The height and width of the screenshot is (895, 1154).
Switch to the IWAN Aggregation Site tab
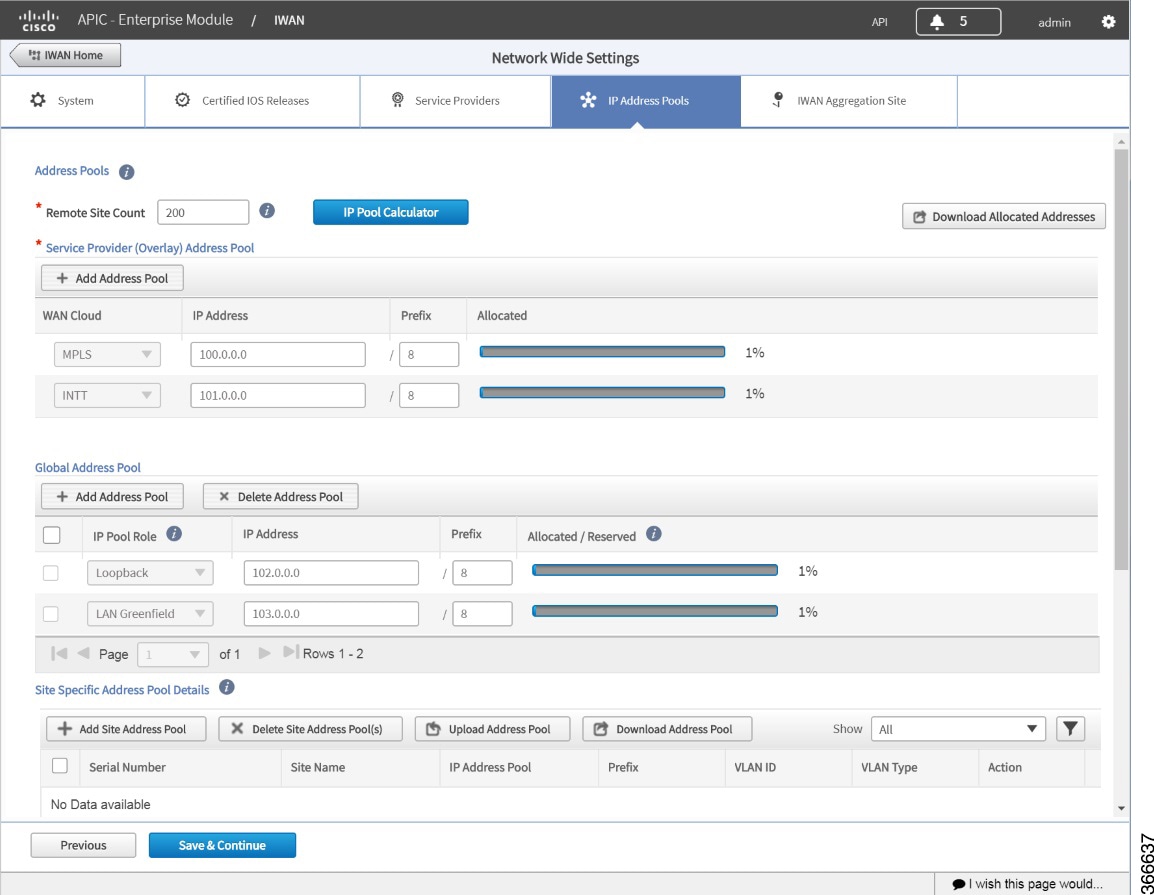849,101
